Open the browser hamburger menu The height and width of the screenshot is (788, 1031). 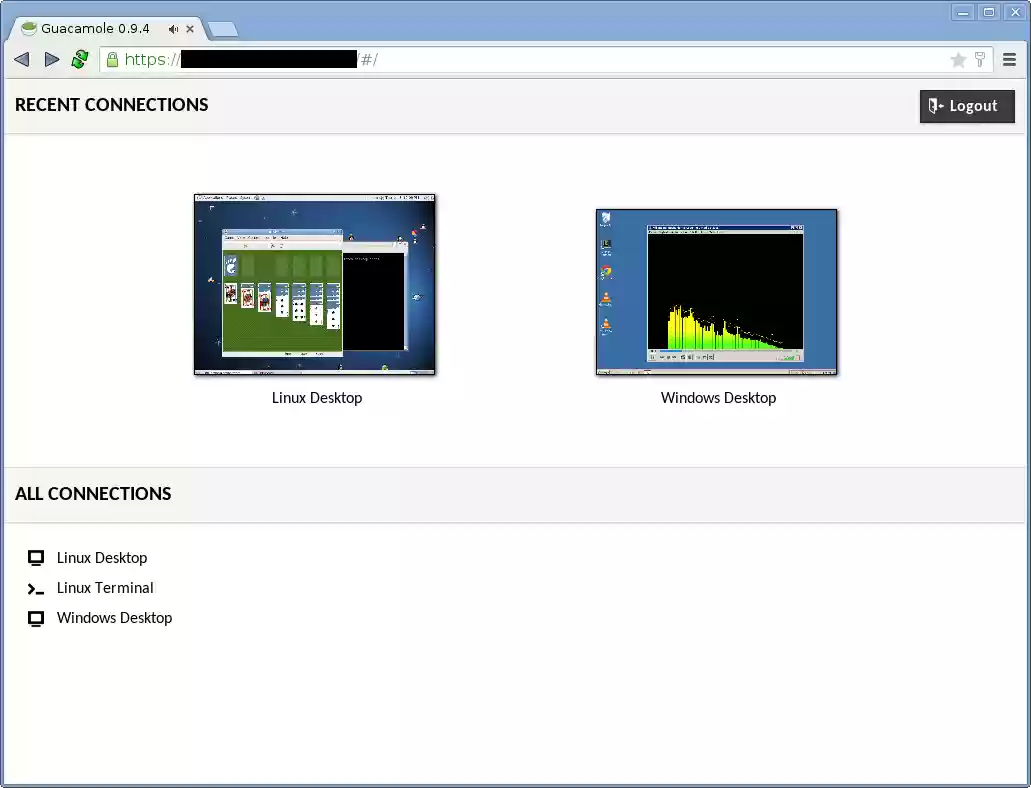pyautogui.click(x=1010, y=60)
